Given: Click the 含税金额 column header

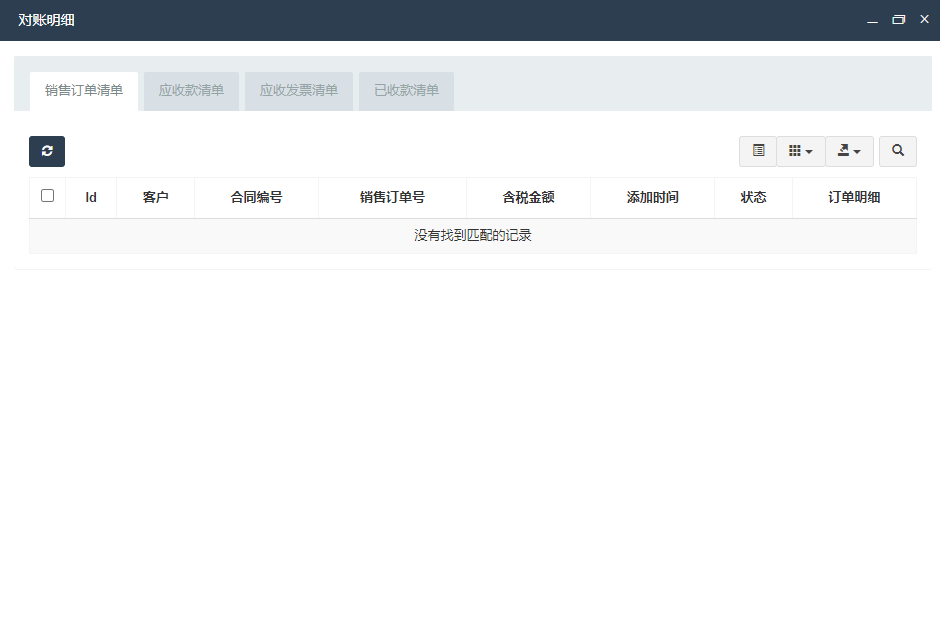Looking at the screenshot, I should (529, 198).
